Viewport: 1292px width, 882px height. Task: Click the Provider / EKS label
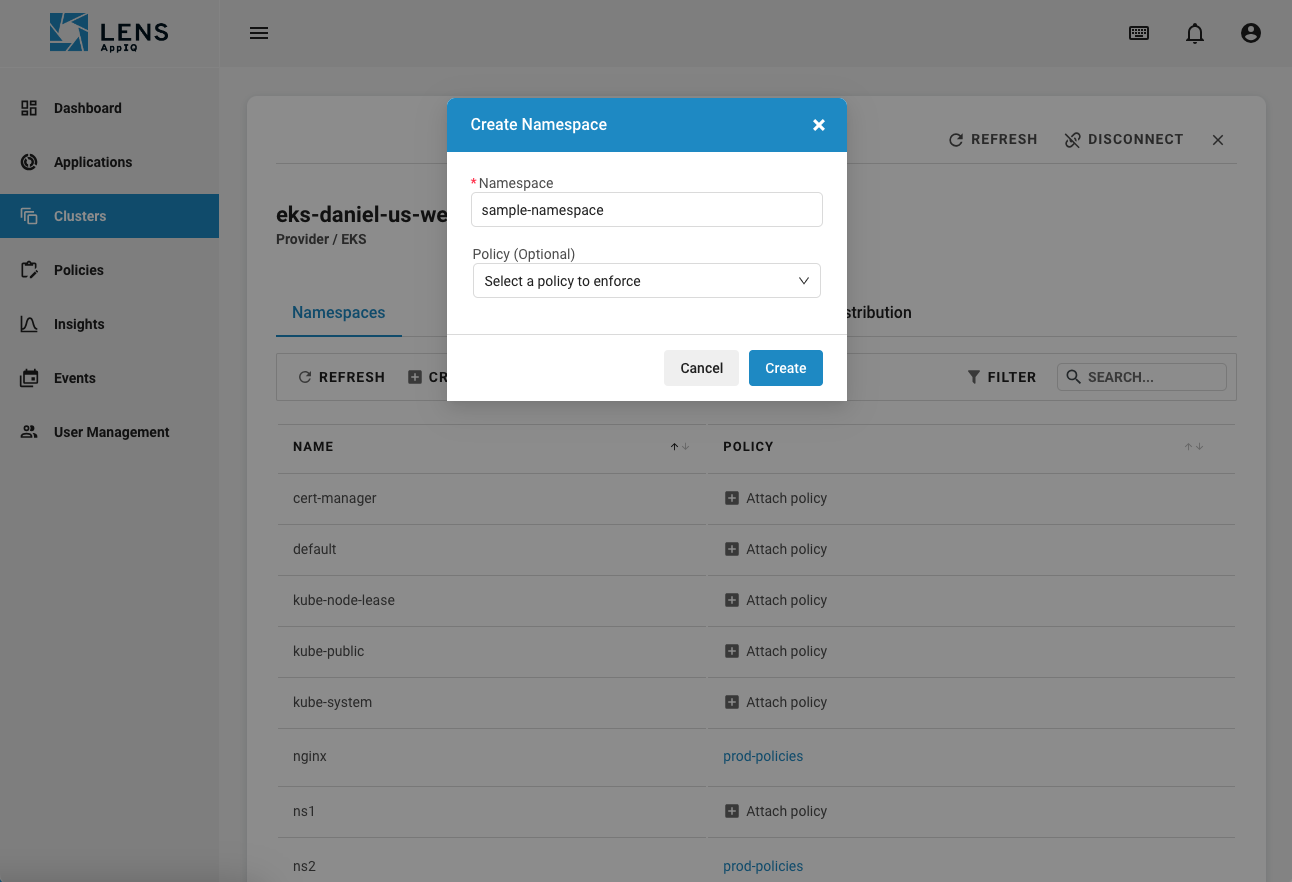click(321, 240)
